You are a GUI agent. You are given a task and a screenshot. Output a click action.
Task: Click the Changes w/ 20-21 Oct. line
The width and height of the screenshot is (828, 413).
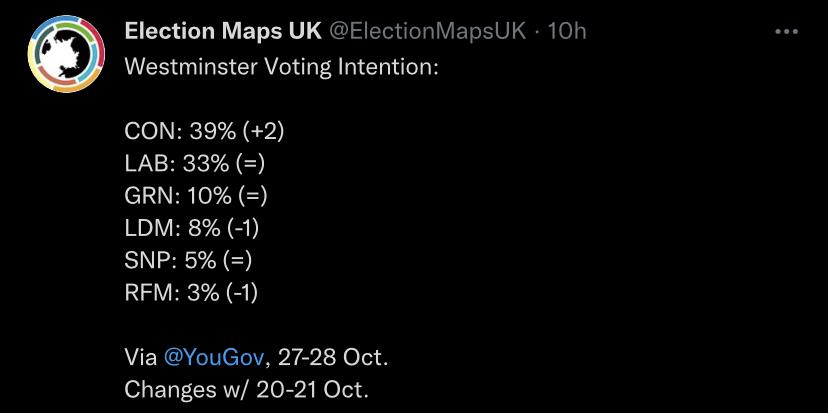tap(246, 390)
